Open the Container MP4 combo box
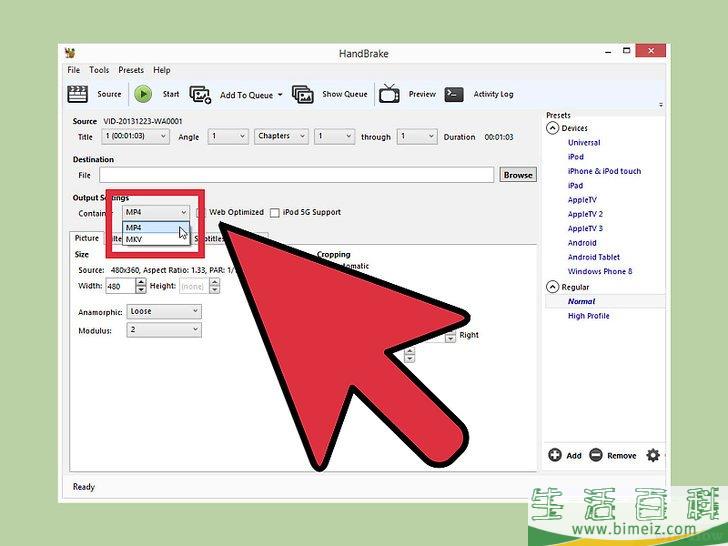 tap(156, 212)
